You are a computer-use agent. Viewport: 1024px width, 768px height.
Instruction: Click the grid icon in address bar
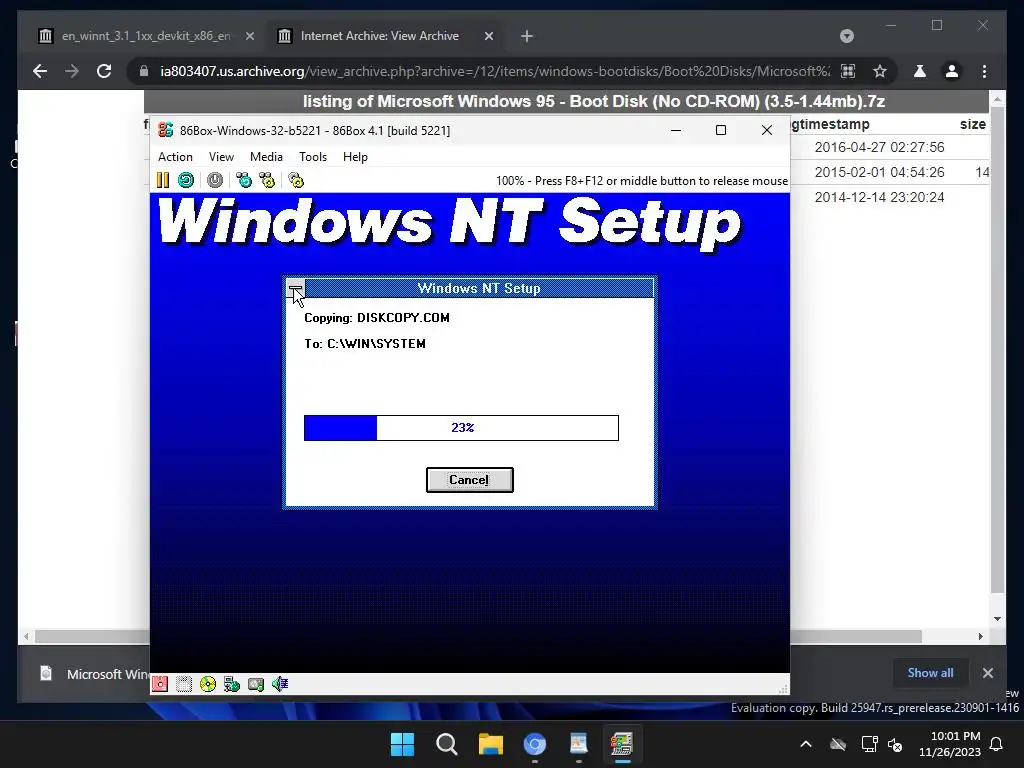(x=848, y=71)
